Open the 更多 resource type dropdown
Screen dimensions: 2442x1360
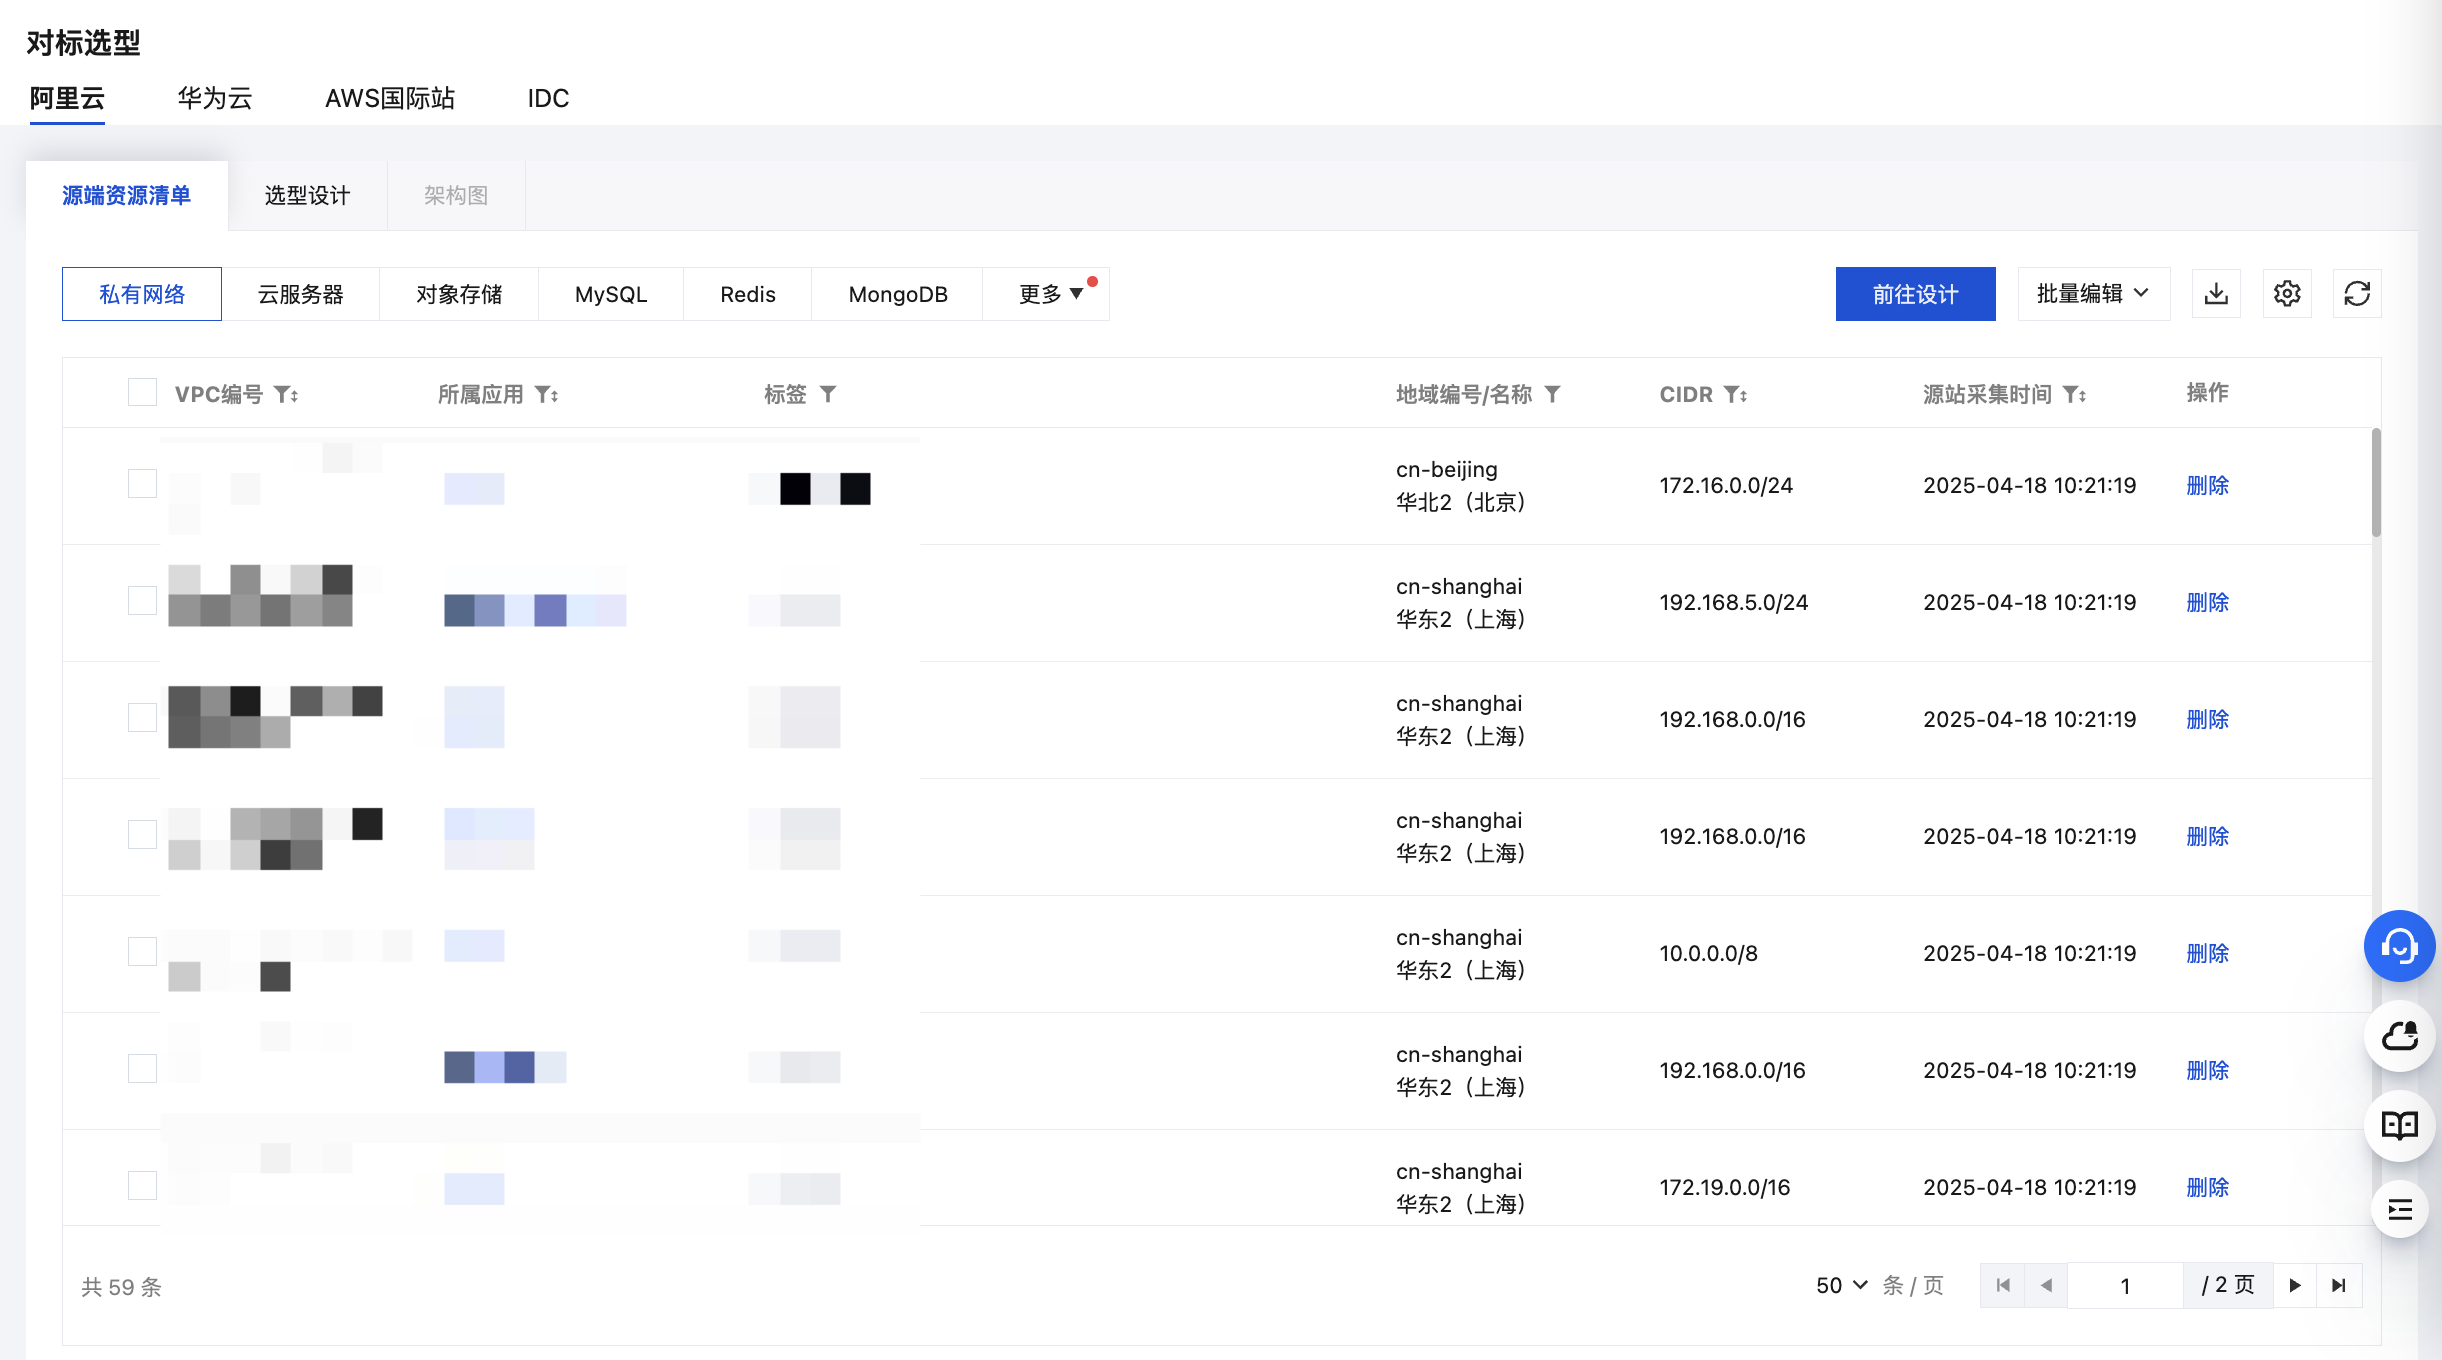tap(1049, 294)
